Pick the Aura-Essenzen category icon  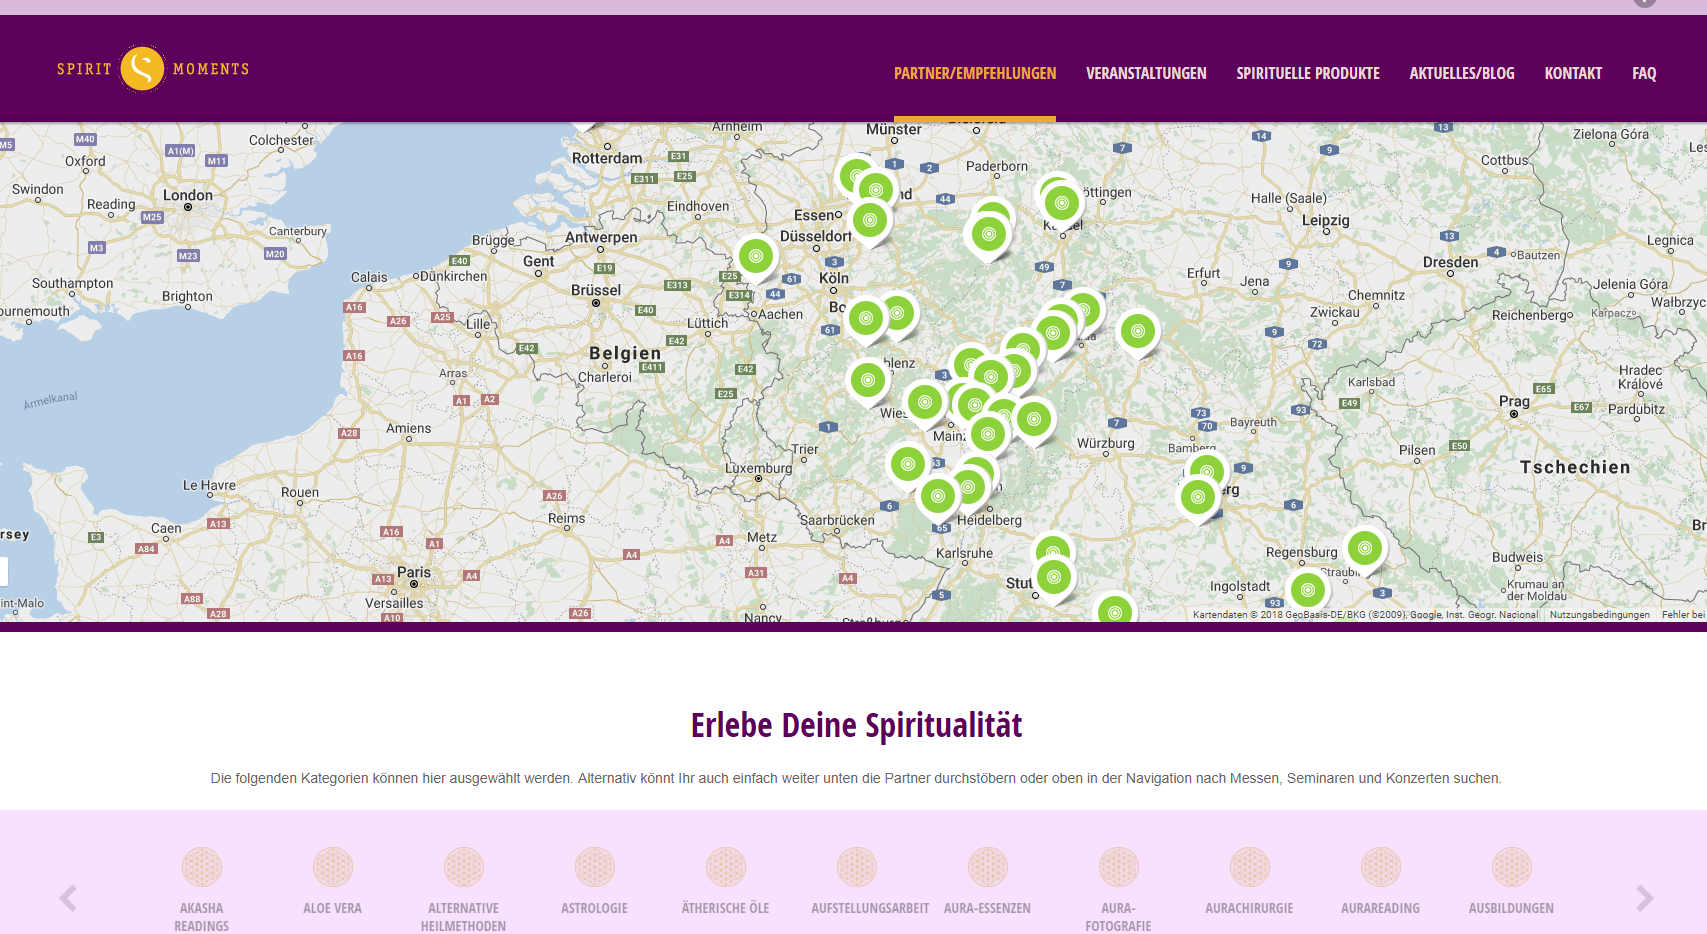click(x=988, y=867)
